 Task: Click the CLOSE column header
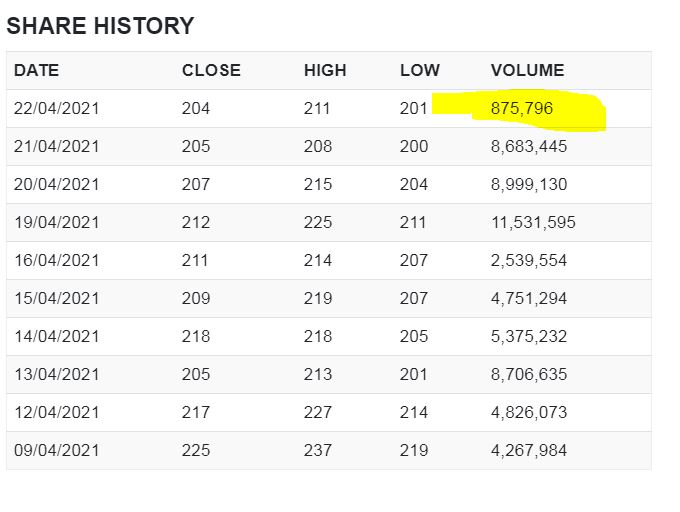[x=211, y=70]
